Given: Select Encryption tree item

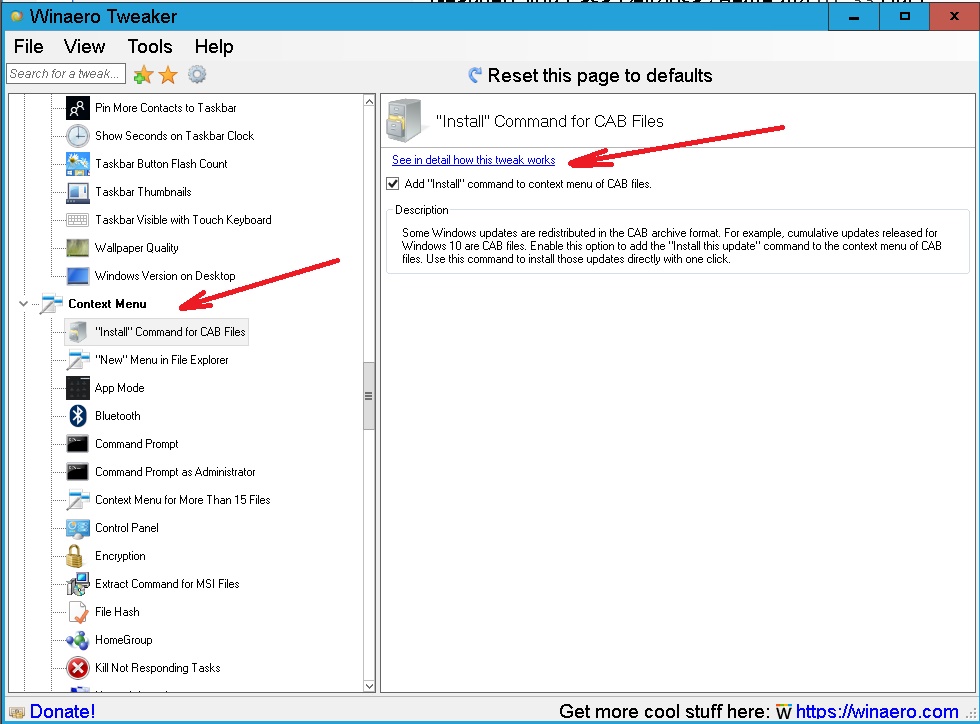Looking at the screenshot, I should tap(120, 556).
